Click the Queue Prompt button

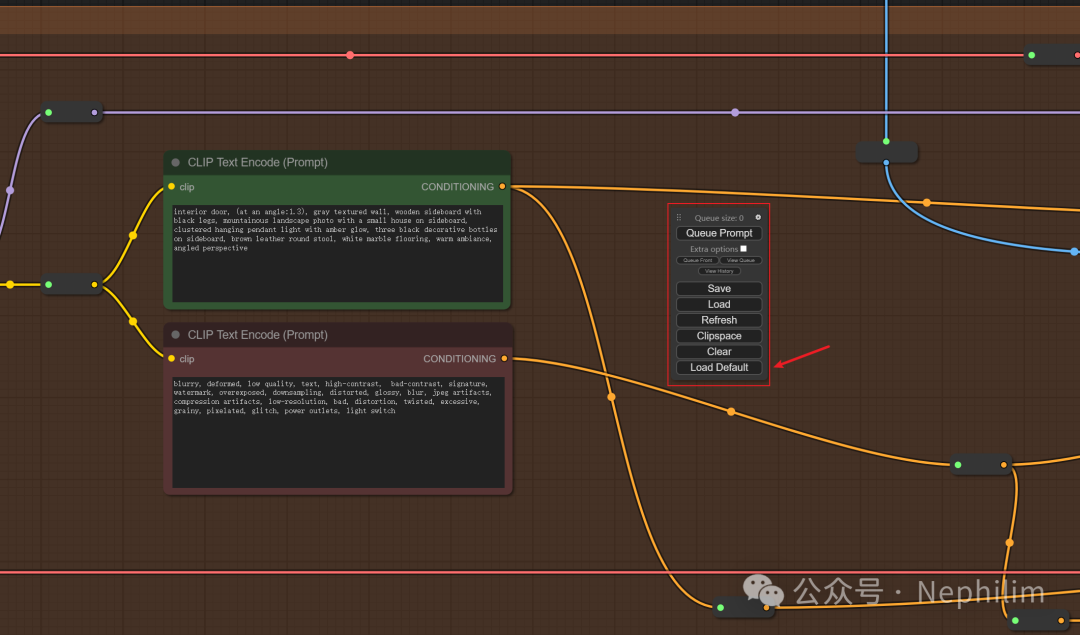pyautogui.click(x=718, y=233)
